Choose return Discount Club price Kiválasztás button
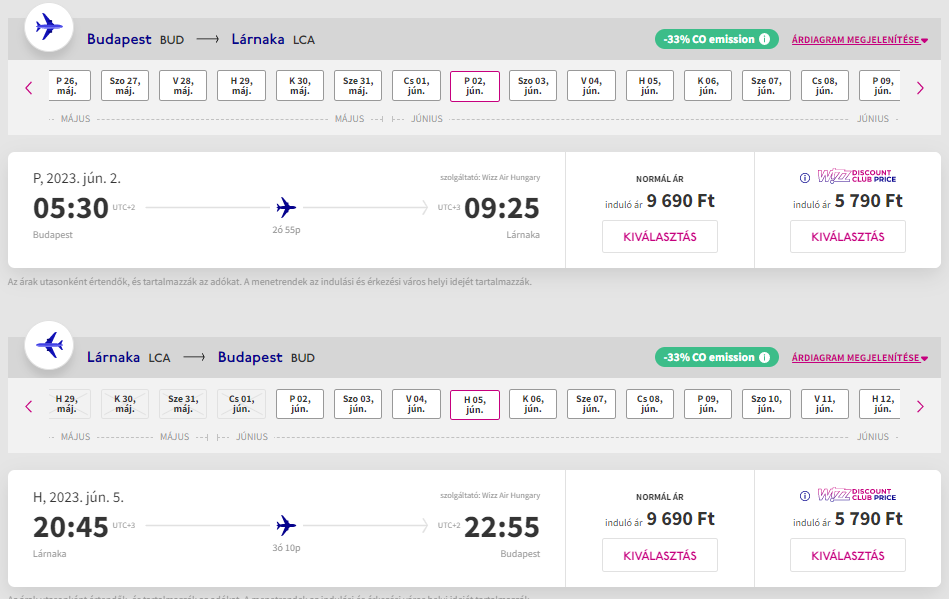This screenshot has height=599, width=949. click(x=848, y=555)
